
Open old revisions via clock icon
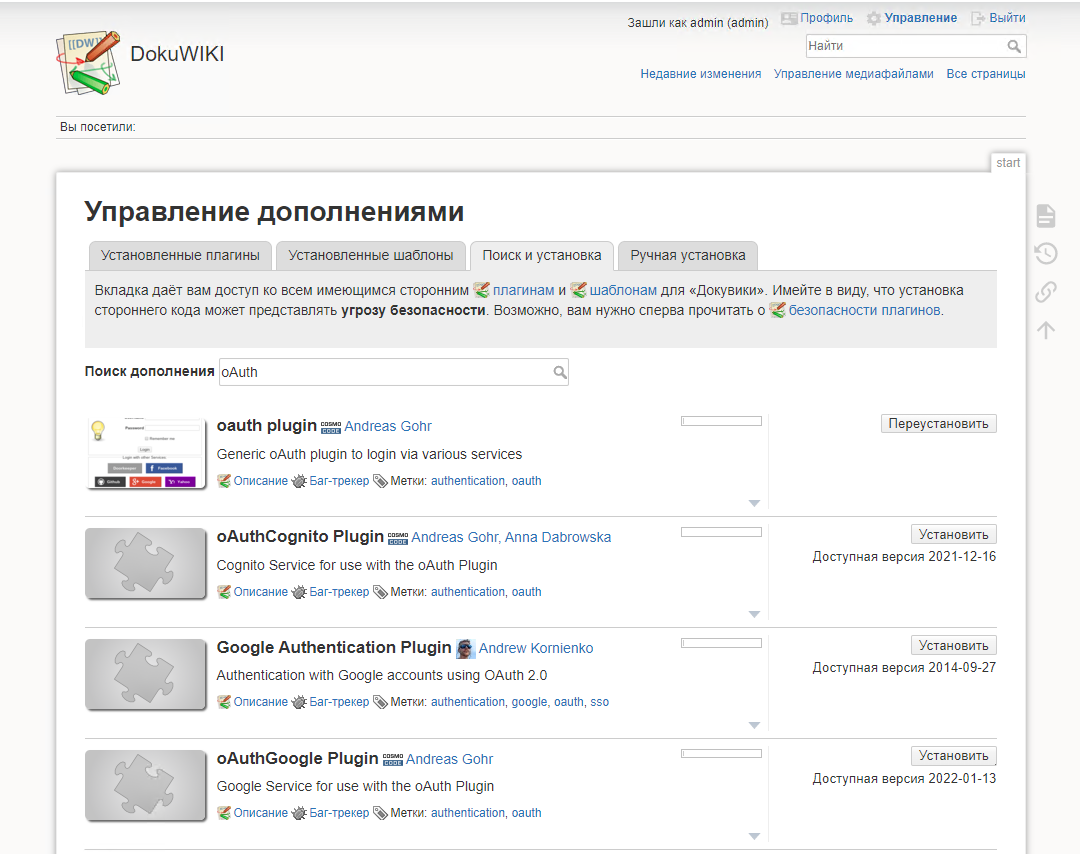click(x=1046, y=253)
